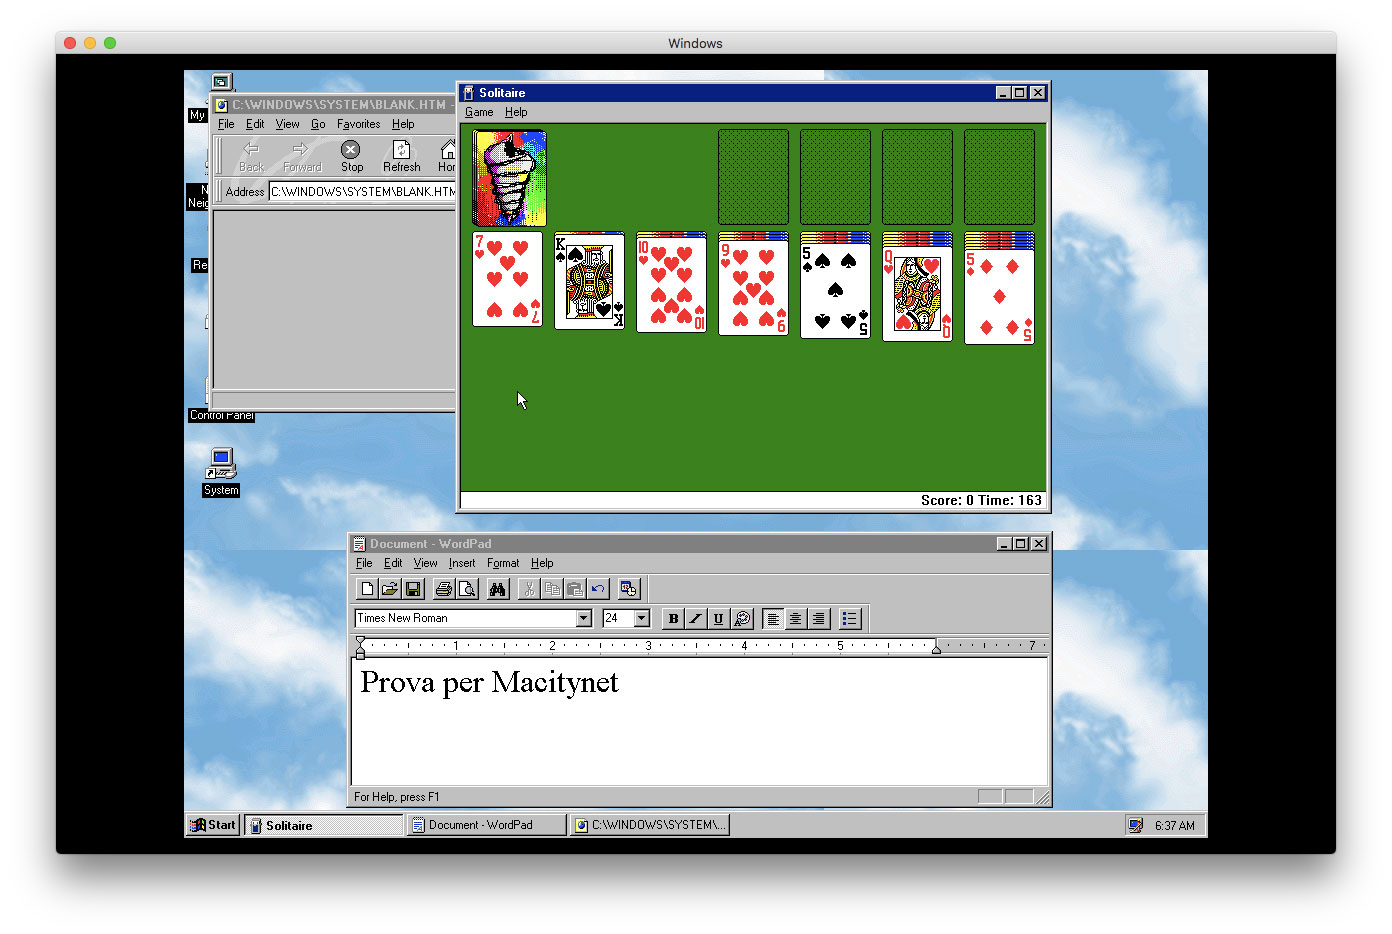
Task: Click the 5 of diamonds card
Action: pyautogui.click(x=999, y=297)
